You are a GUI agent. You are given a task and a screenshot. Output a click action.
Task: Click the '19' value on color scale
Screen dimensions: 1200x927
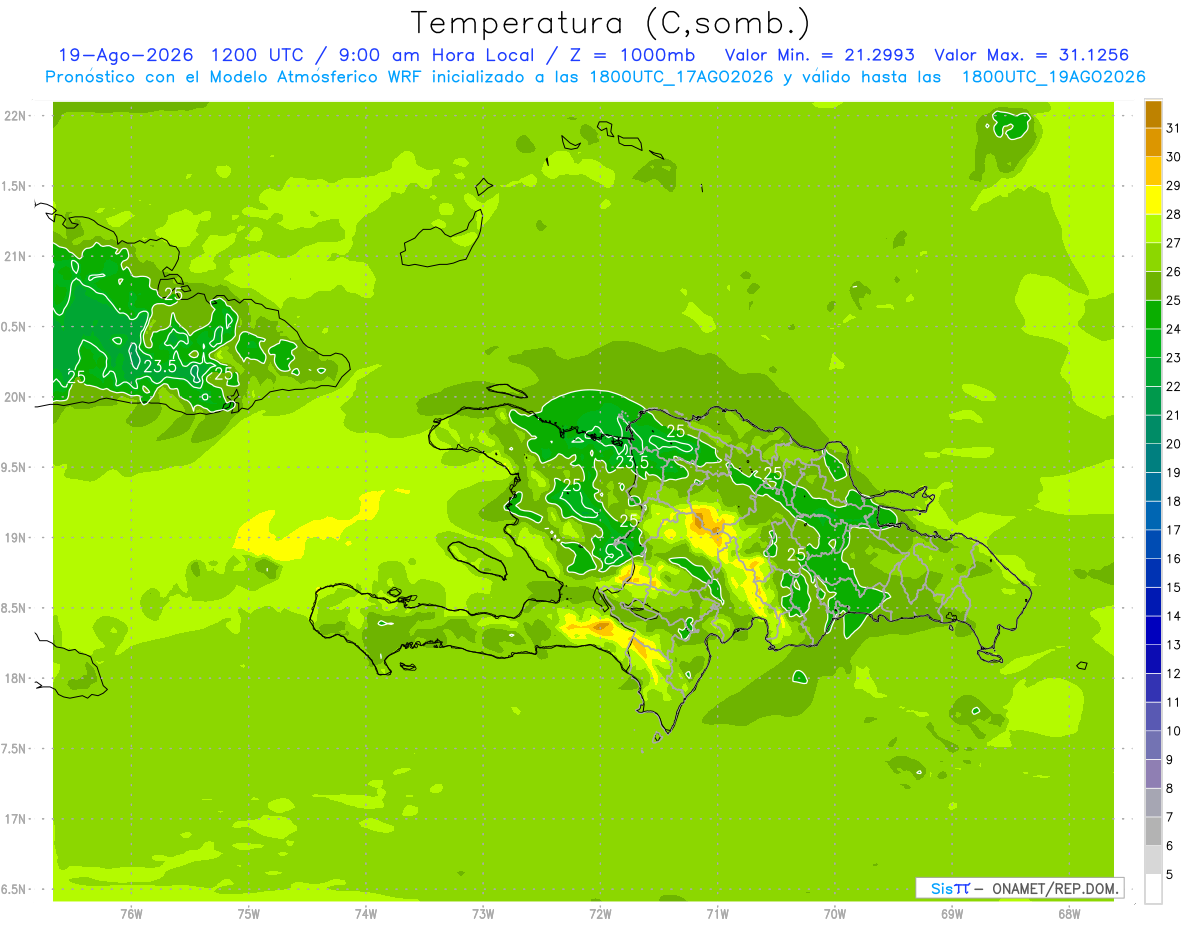(x=1173, y=472)
